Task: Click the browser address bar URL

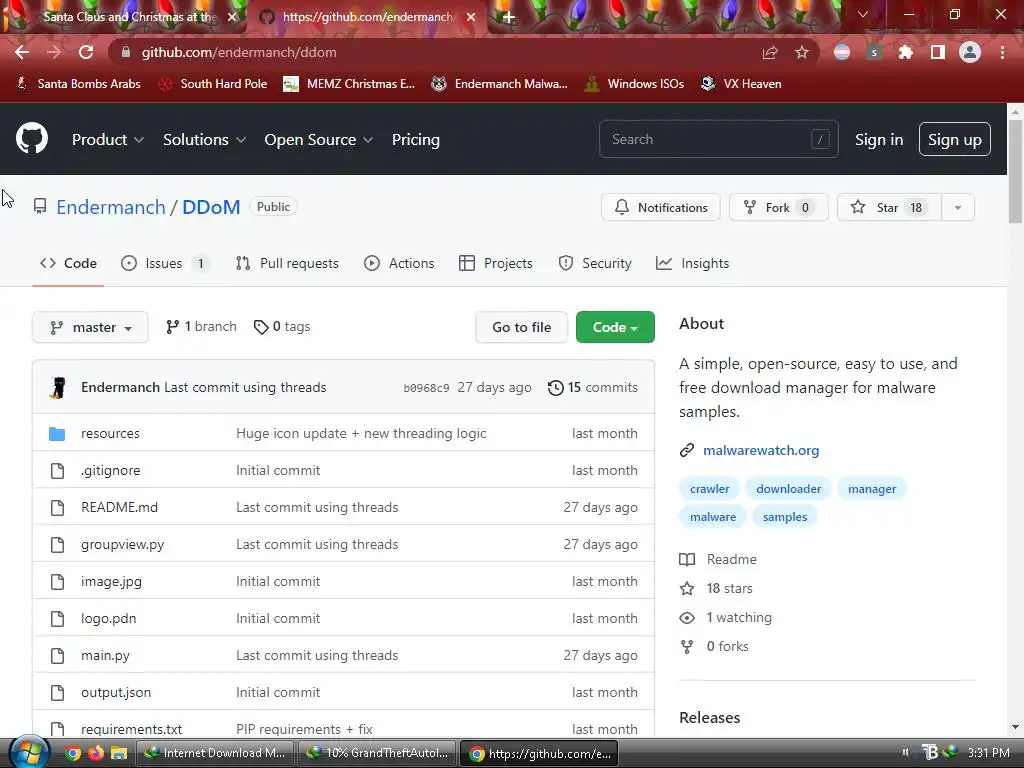Action: coord(239,52)
